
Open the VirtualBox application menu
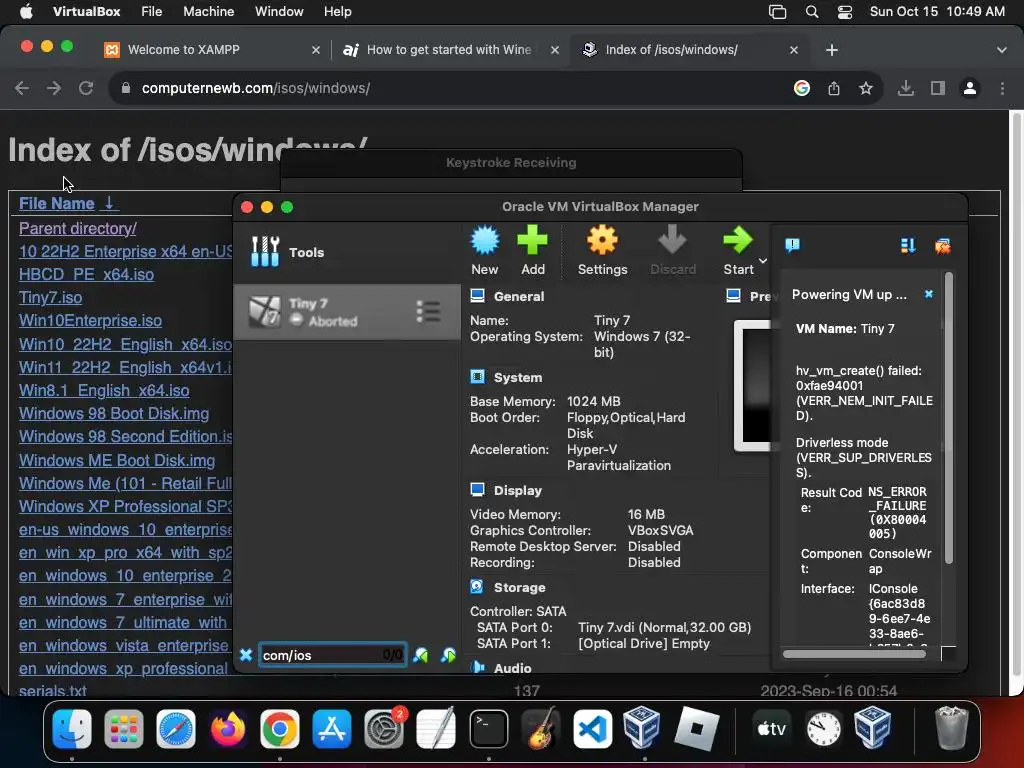tap(86, 12)
